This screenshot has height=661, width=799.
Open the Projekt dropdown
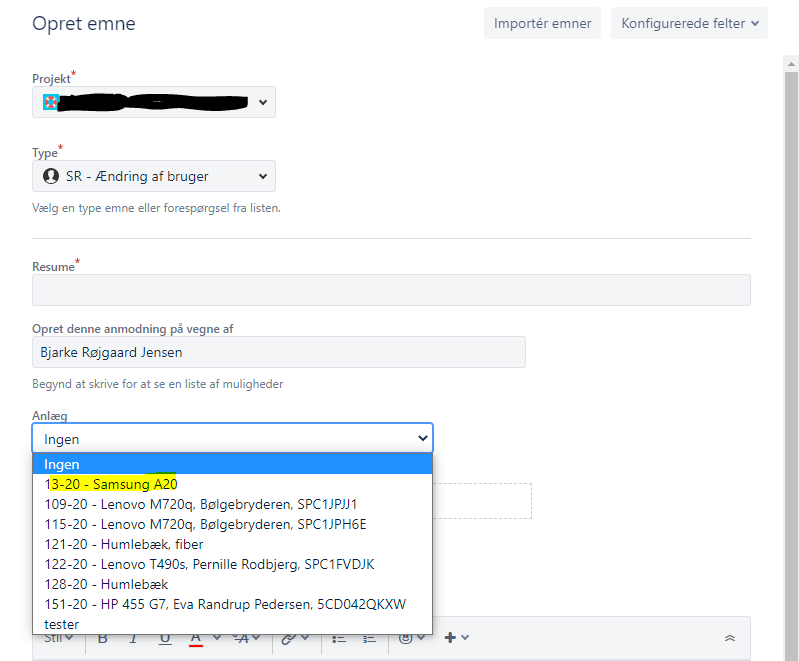pyautogui.click(x=154, y=102)
